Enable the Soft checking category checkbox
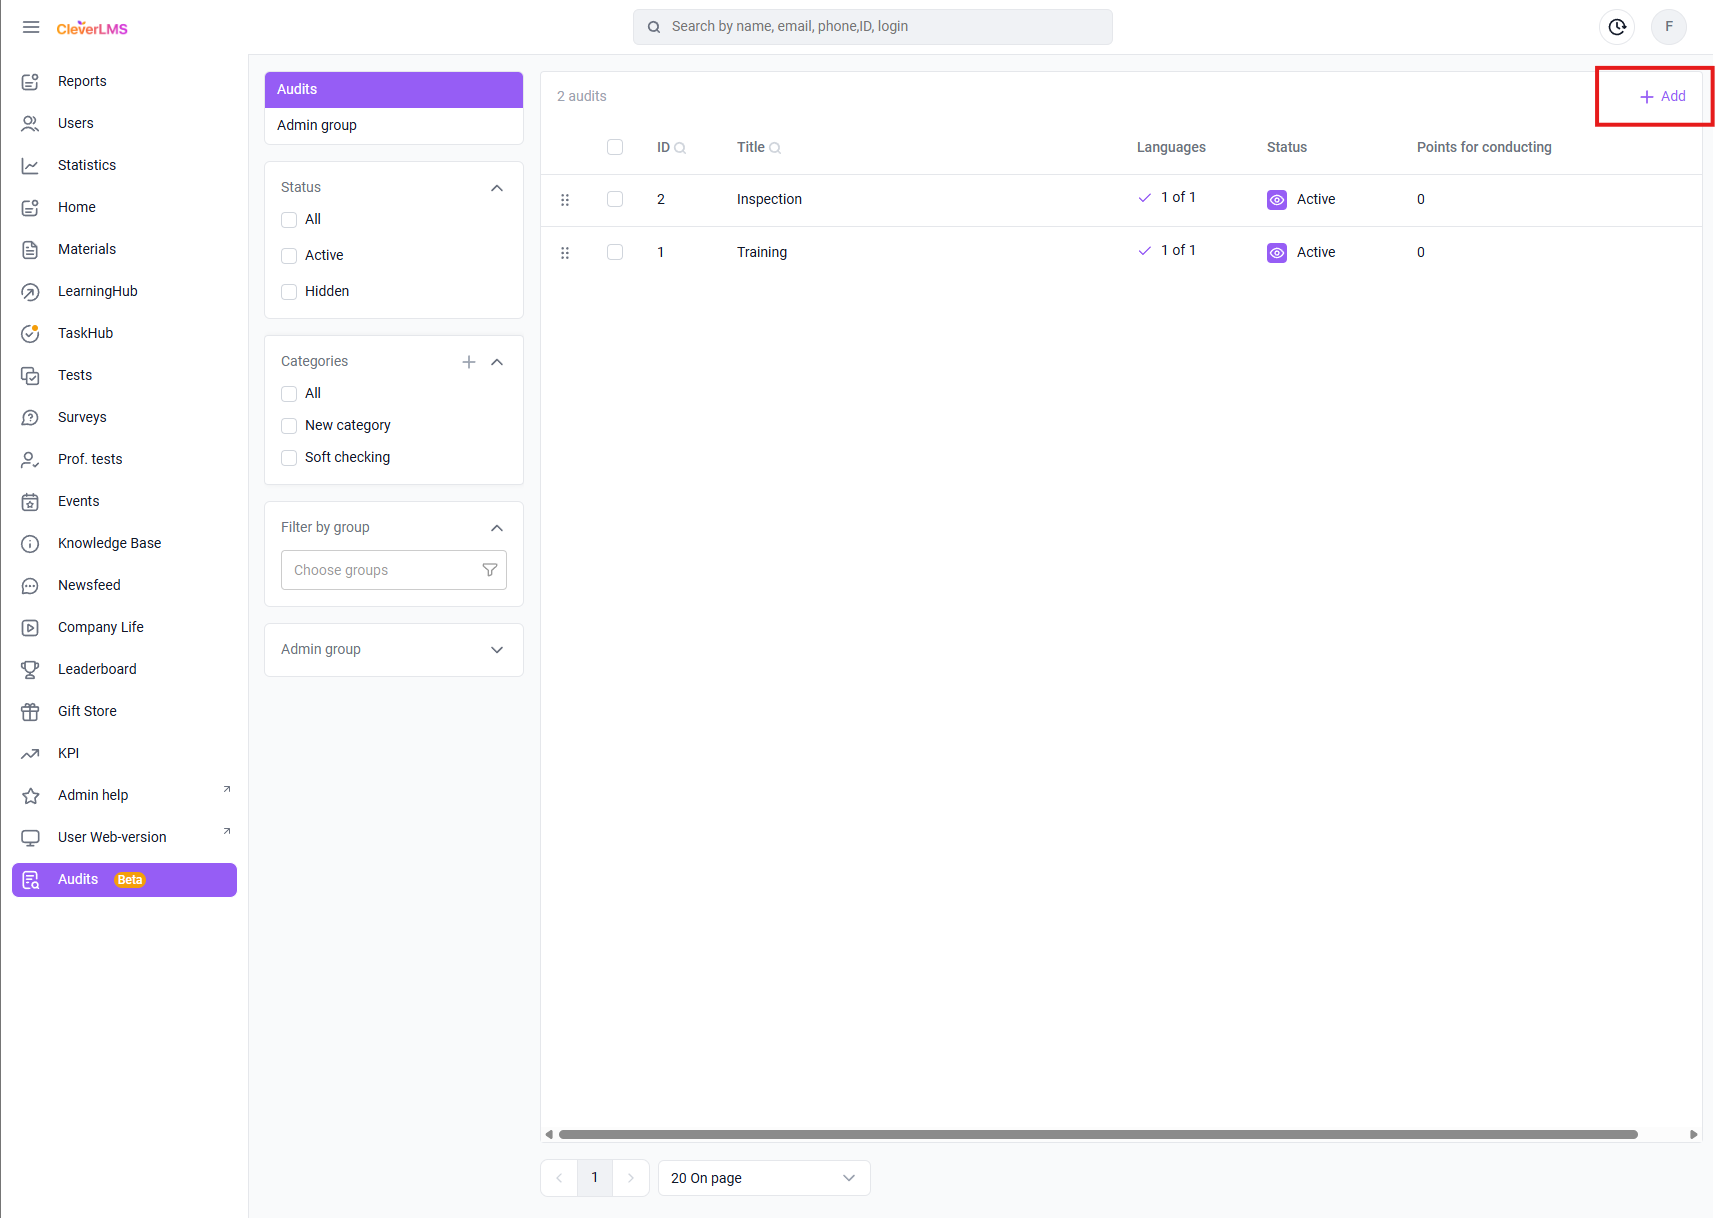 [289, 458]
